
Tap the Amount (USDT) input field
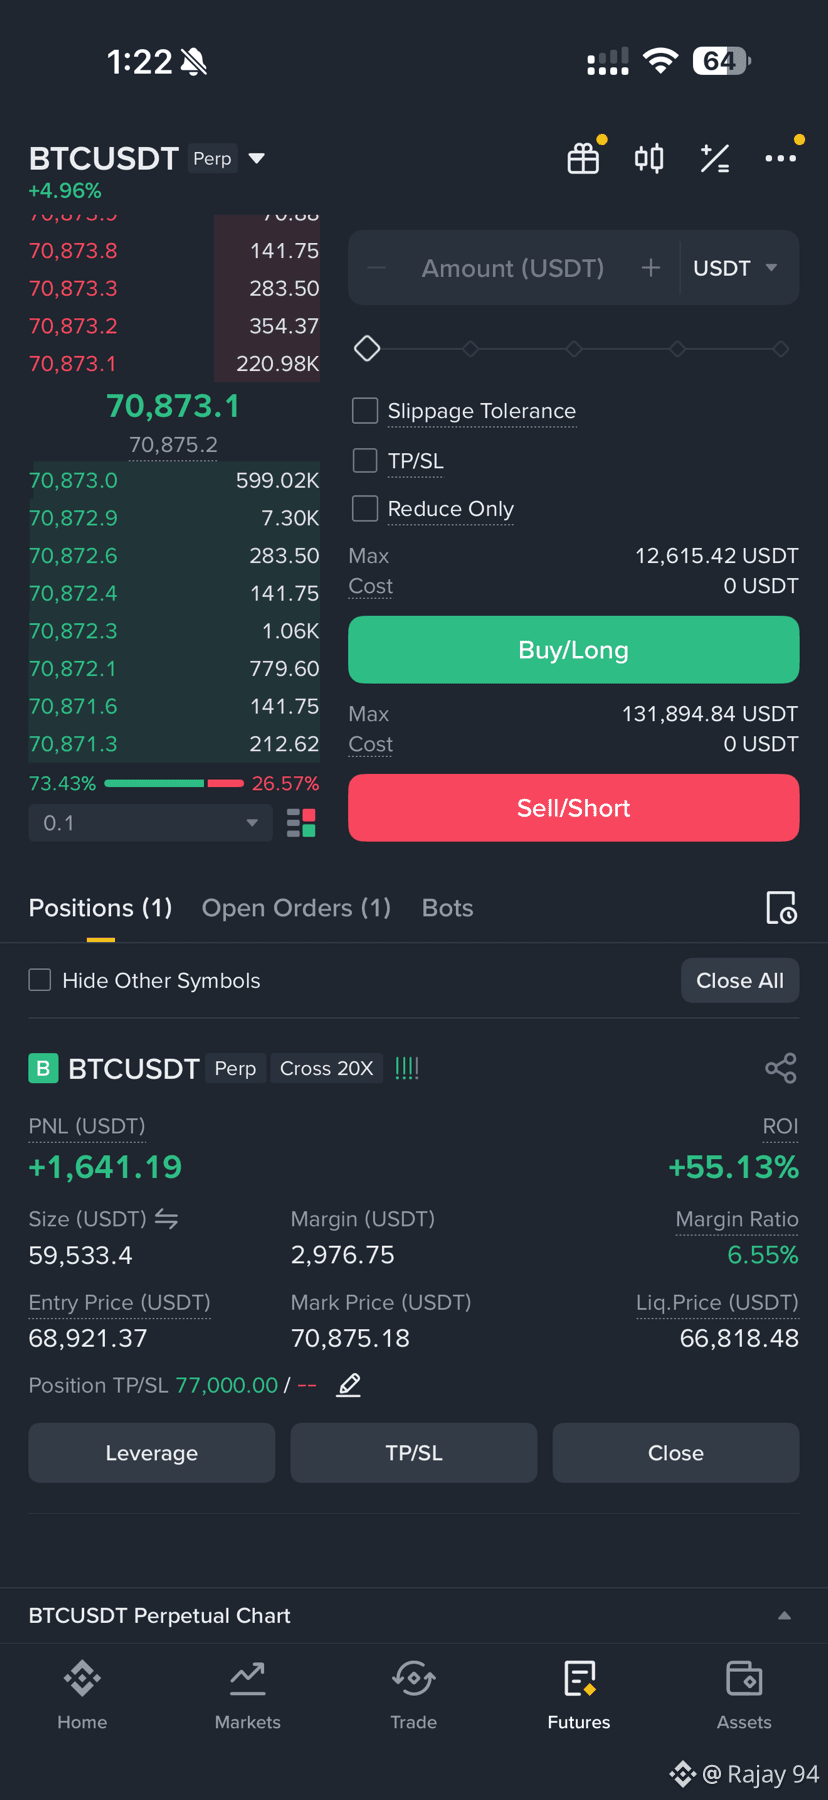click(x=513, y=268)
